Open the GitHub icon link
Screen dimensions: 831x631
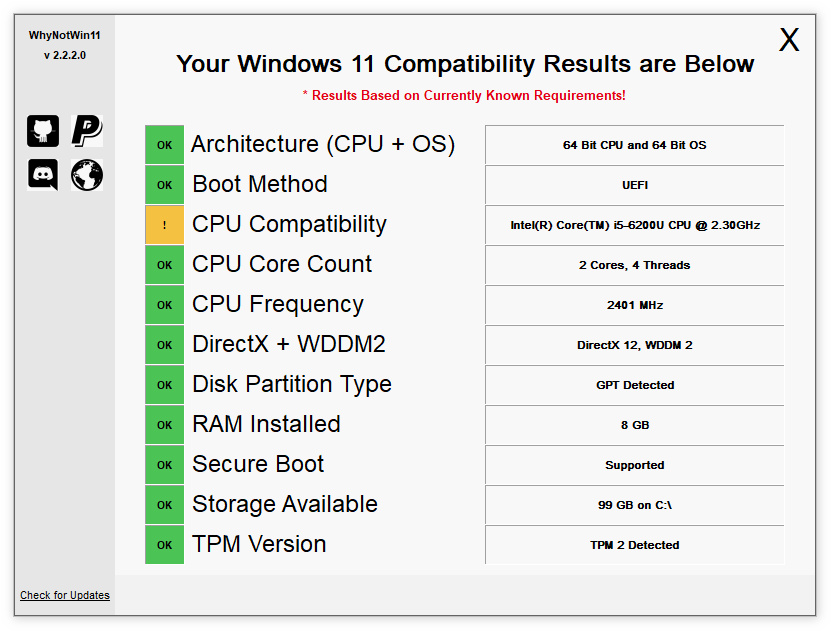coord(43,131)
